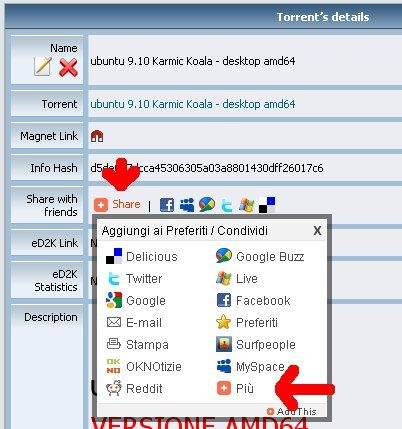
Task: Click the Info Hash label
Action: point(54,168)
